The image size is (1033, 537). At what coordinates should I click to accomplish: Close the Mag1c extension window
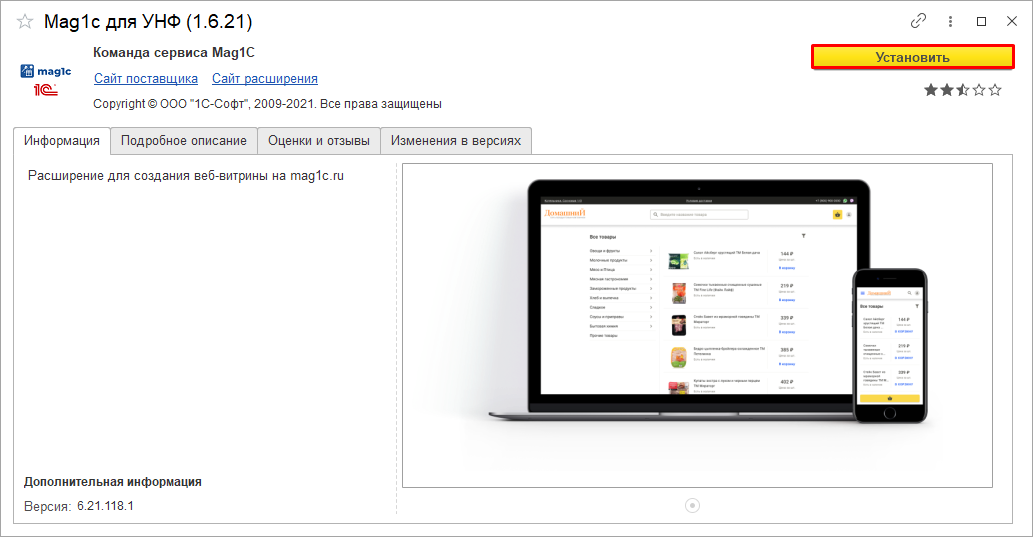tap(1011, 21)
